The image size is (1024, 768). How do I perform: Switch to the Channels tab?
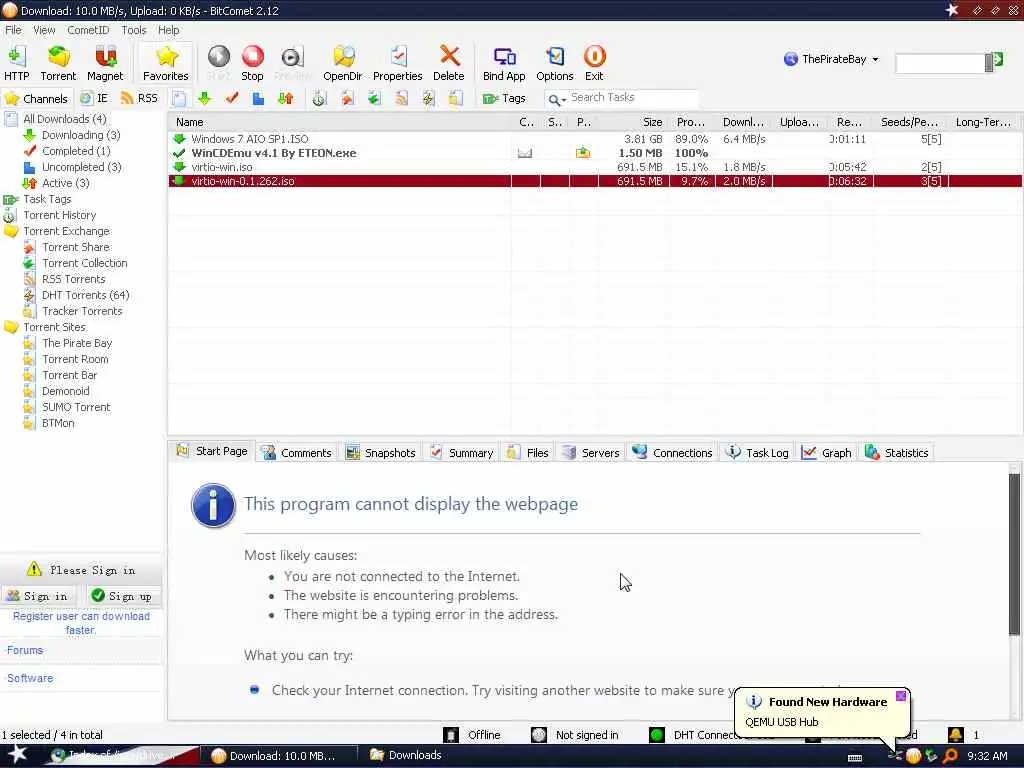[x=37, y=99]
